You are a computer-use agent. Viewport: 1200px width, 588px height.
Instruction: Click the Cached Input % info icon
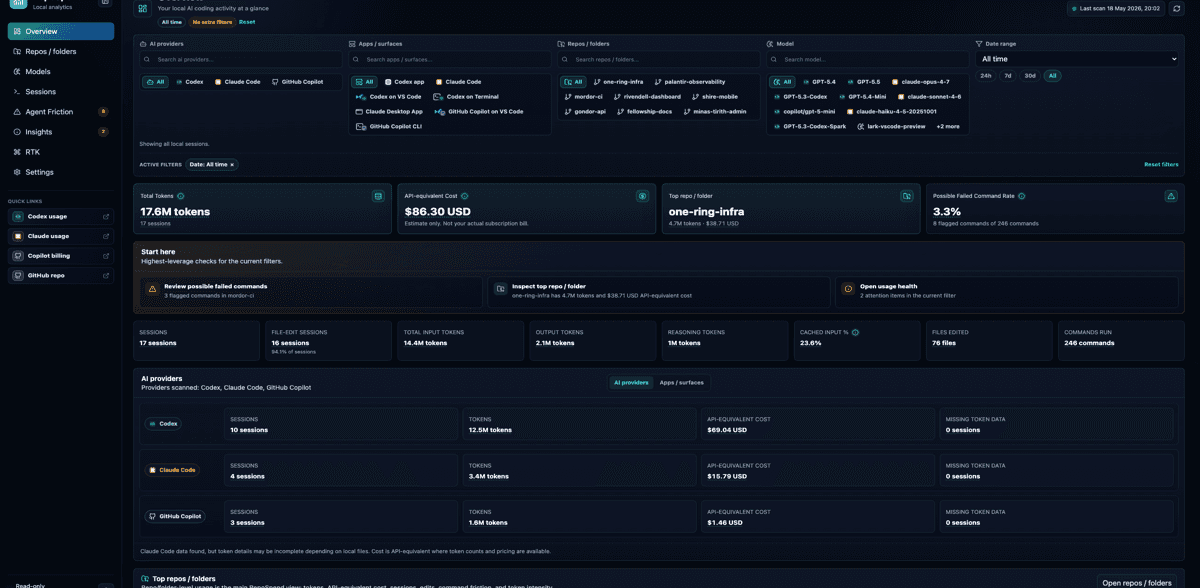point(855,332)
